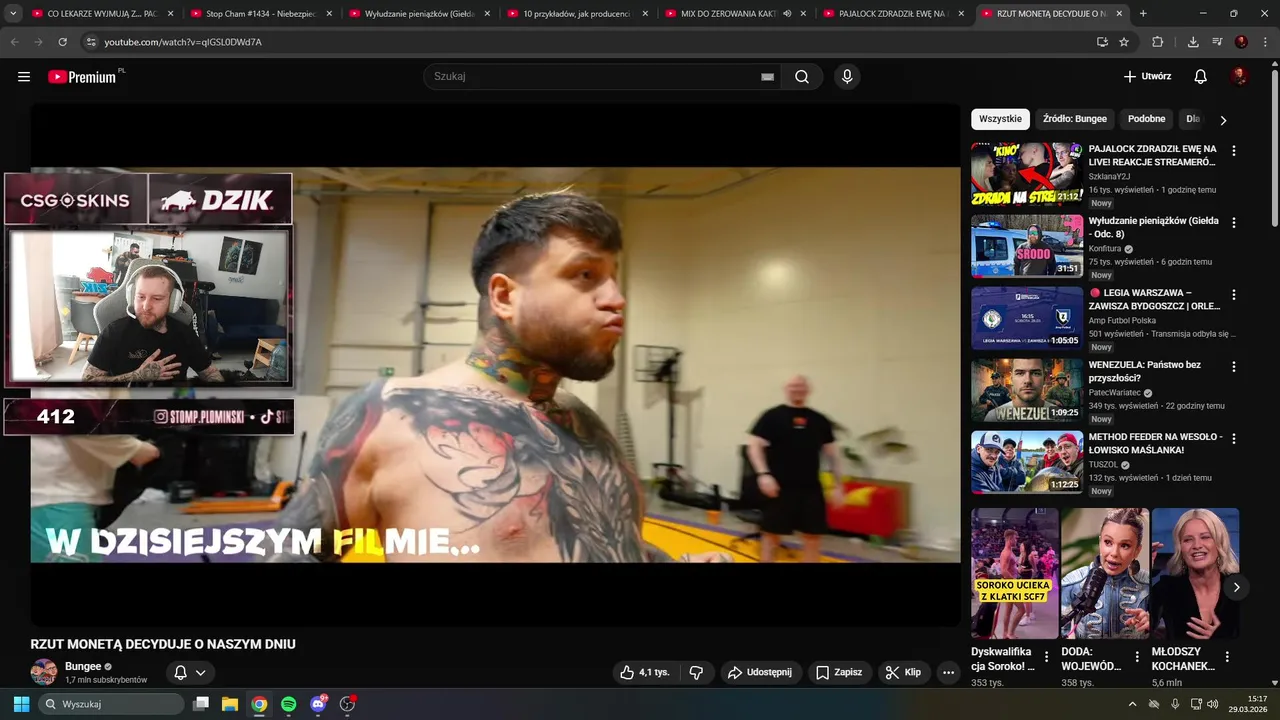
Task: Open Chrome three-dot menu
Action: pyautogui.click(x=1265, y=42)
